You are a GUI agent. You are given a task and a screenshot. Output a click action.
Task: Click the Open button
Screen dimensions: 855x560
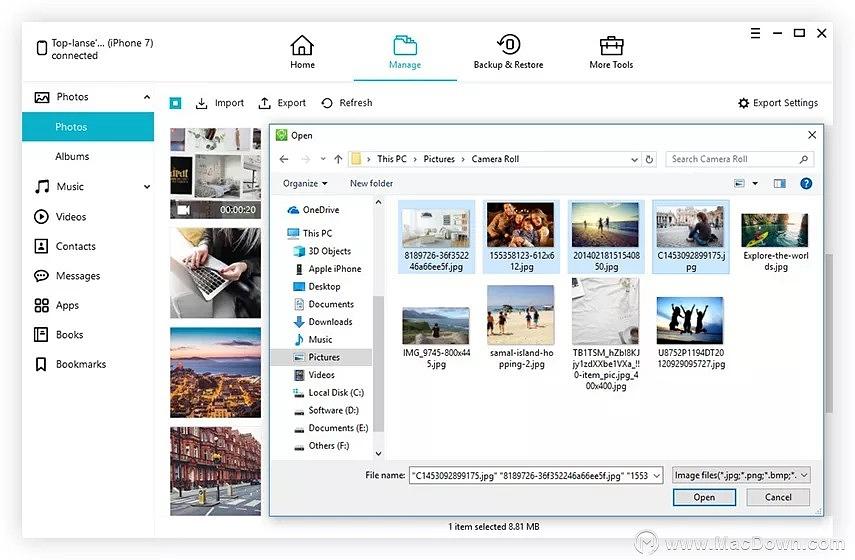[704, 497]
